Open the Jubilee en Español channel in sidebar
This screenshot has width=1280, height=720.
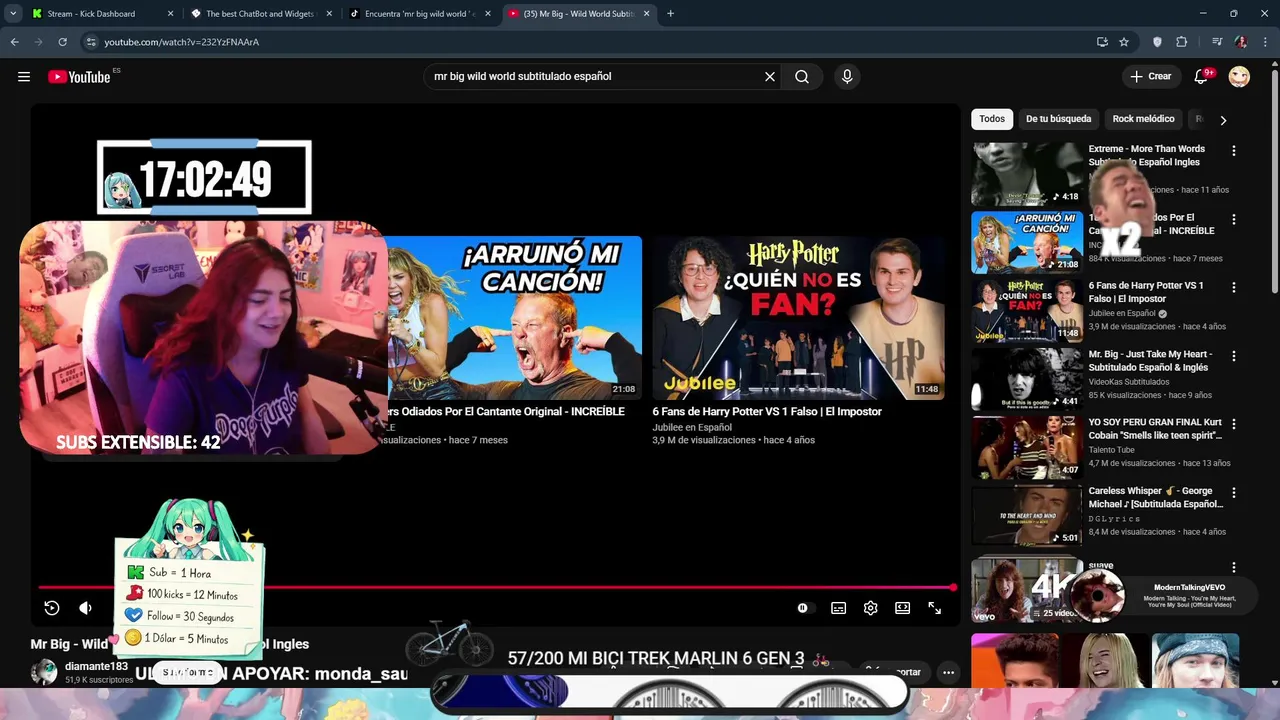(x=1122, y=313)
